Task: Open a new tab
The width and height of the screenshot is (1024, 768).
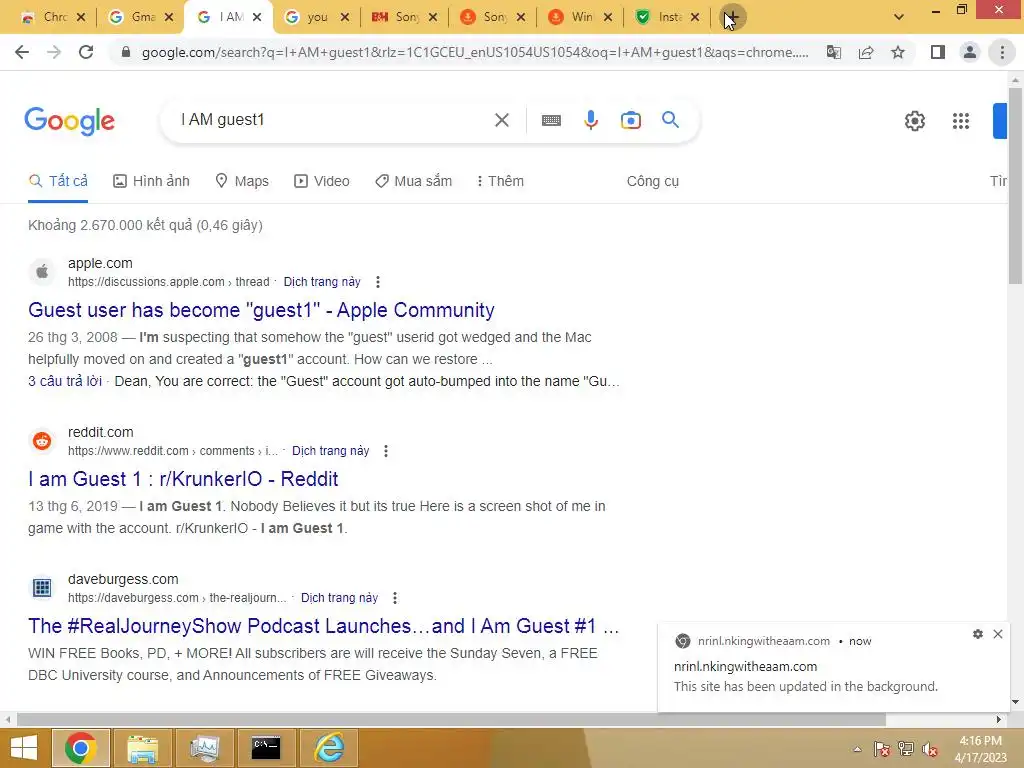Action: [732, 18]
